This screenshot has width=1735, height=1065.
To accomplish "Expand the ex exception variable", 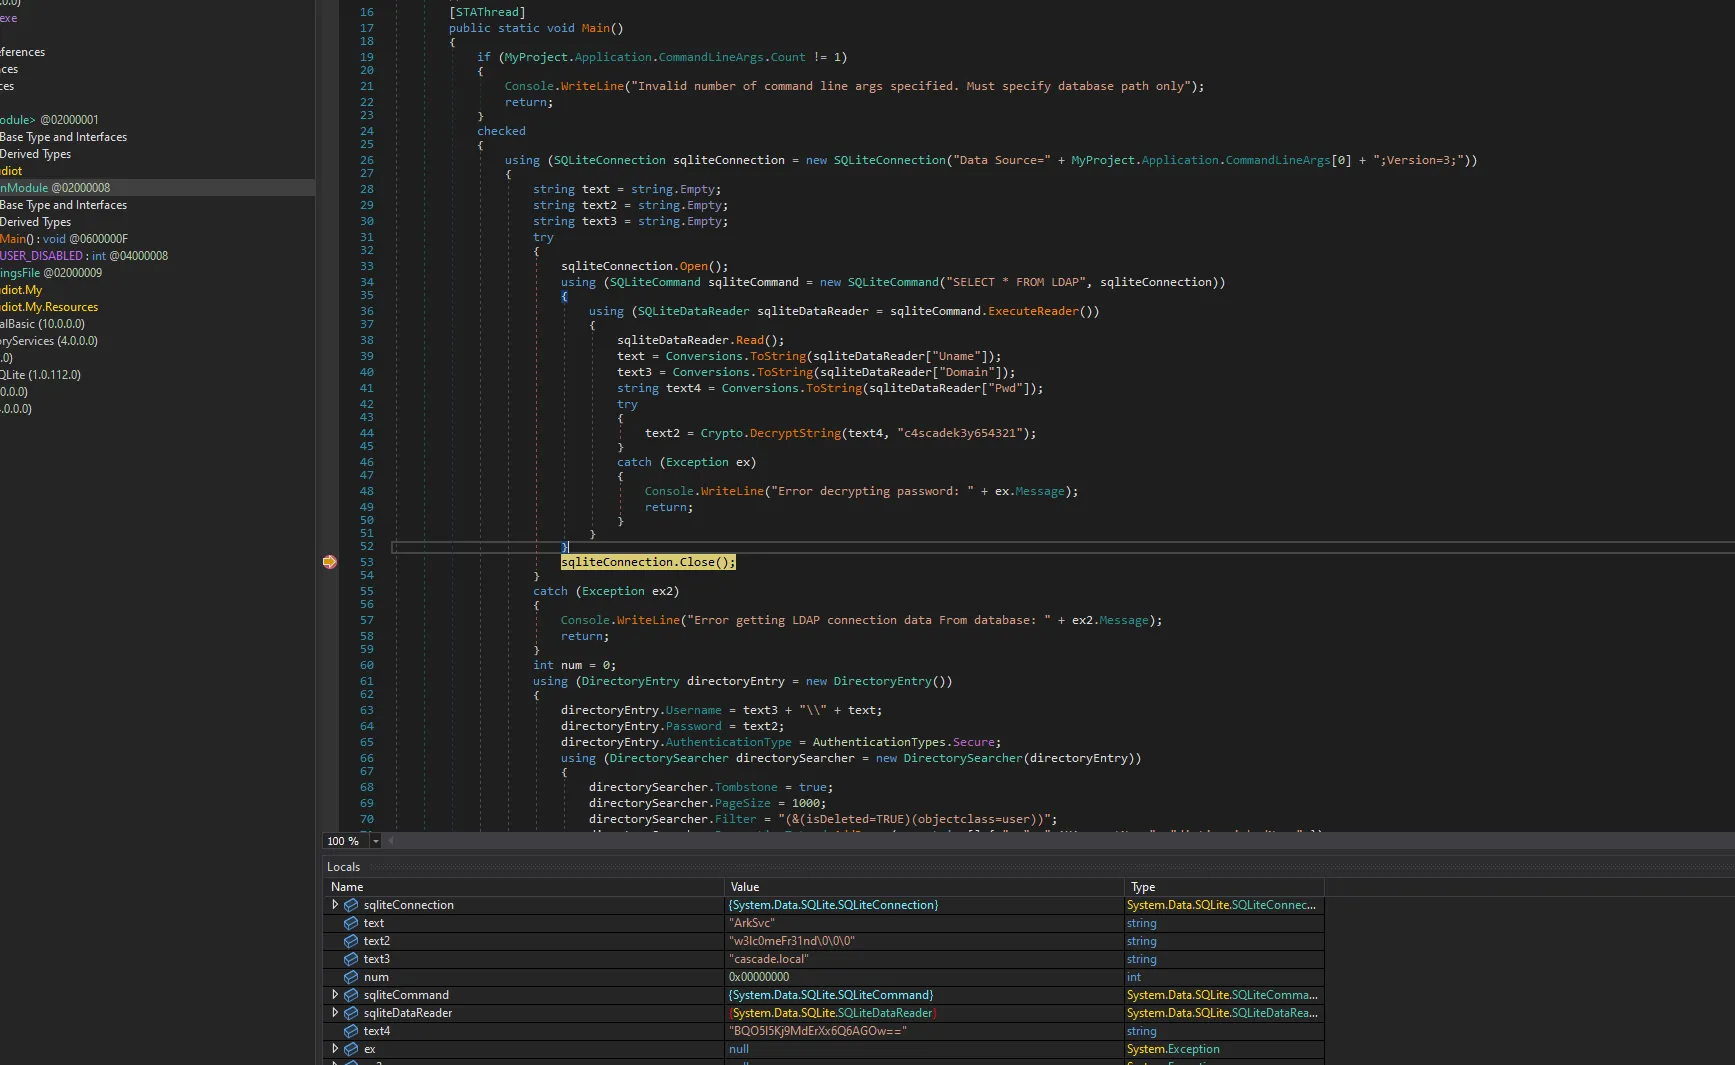I will coord(335,1048).
